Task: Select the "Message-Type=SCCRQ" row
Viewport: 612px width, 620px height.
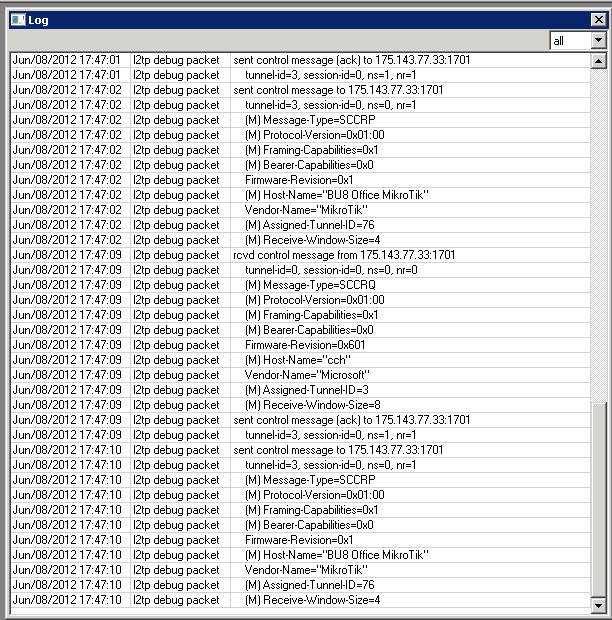Action: 300,285
